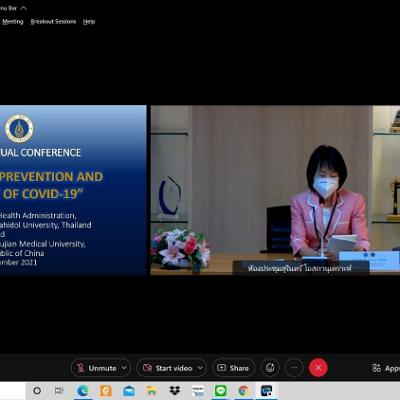Screen dimensions: 400x400
Task: Click the red leave meeting button
Action: click(318, 368)
